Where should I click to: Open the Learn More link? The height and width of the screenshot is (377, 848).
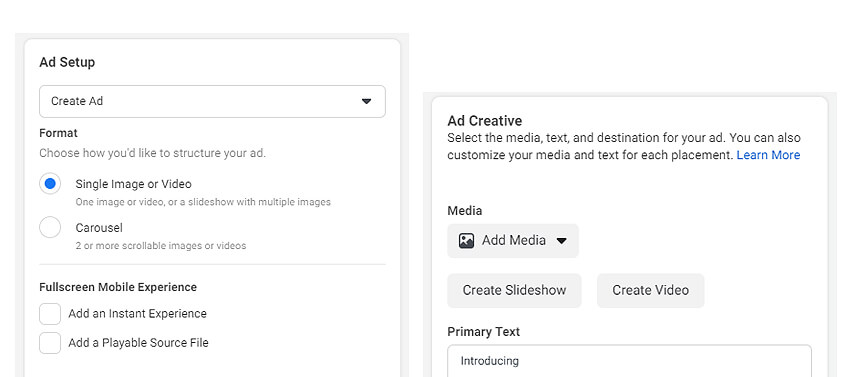click(x=768, y=155)
